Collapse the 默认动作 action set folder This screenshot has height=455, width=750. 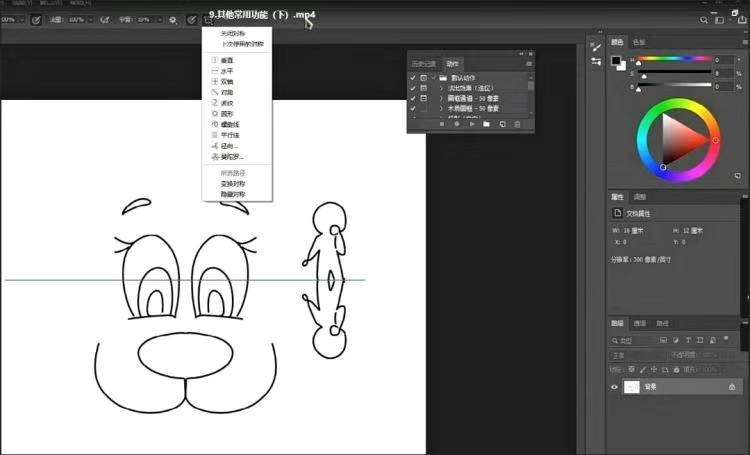click(432, 77)
